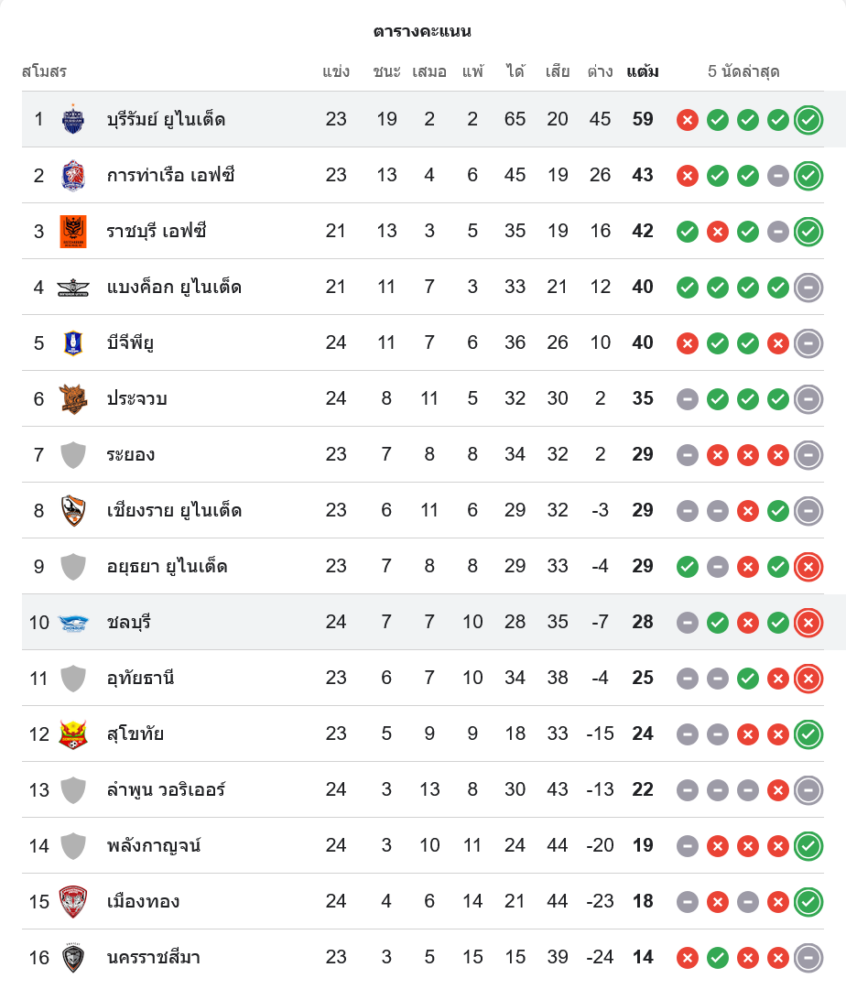
Task: Click the Port FC club logo
Action: click(73, 176)
